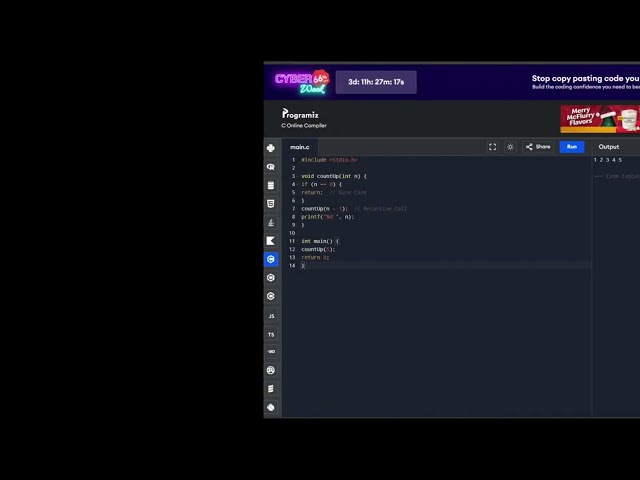Run the C program
The width and height of the screenshot is (640, 480).
click(572, 147)
